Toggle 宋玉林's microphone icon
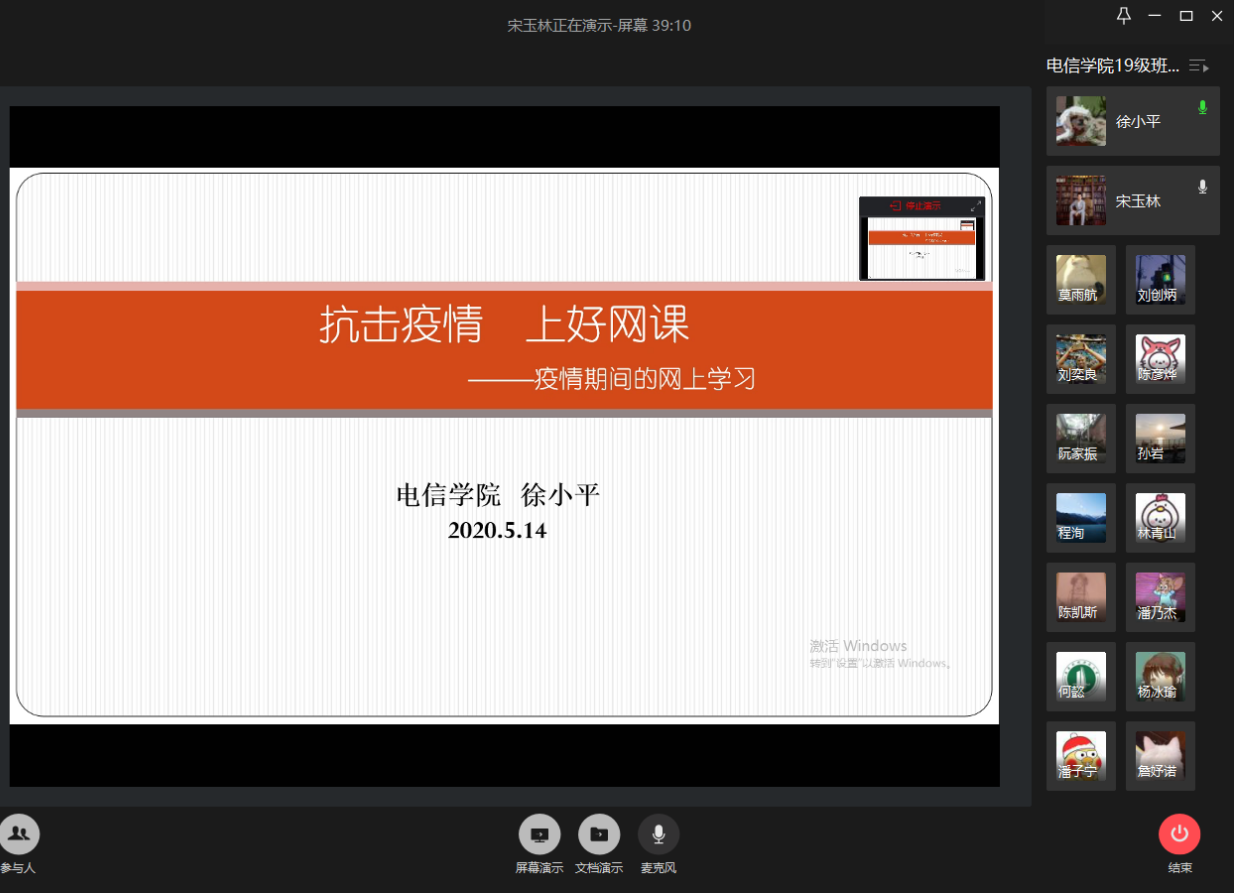 (x=1202, y=187)
